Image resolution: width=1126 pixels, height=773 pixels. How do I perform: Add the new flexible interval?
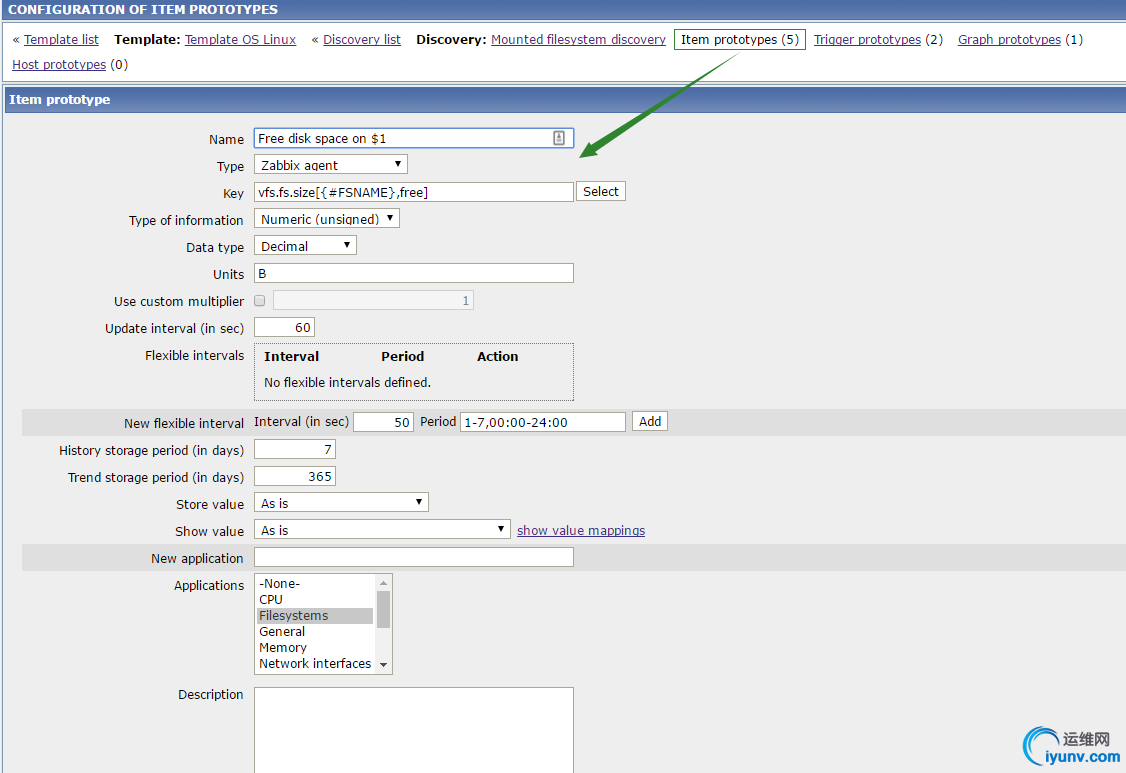(x=650, y=422)
